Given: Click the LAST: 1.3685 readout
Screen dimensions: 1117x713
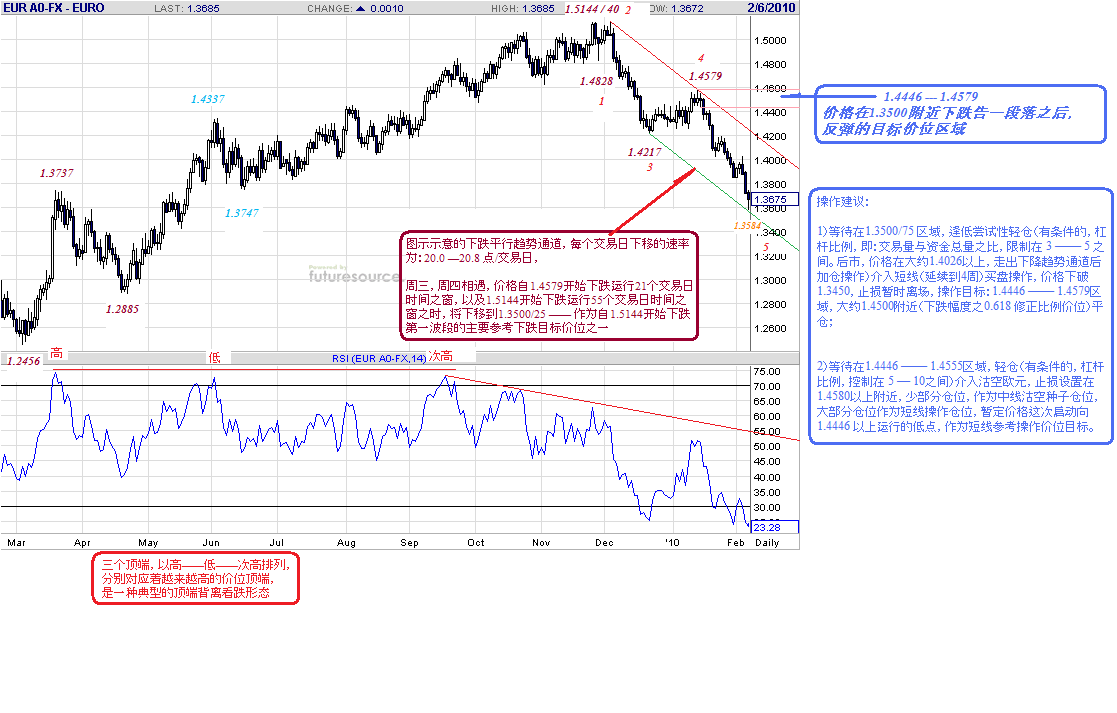Looking at the screenshot, I should click(x=187, y=9).
